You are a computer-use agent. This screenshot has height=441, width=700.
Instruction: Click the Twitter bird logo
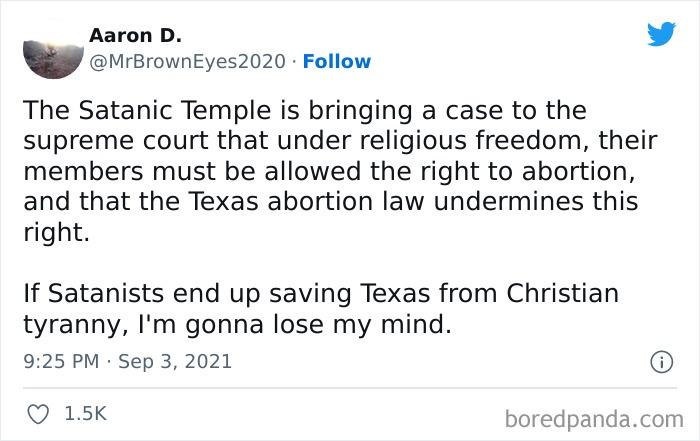point(661,35)
